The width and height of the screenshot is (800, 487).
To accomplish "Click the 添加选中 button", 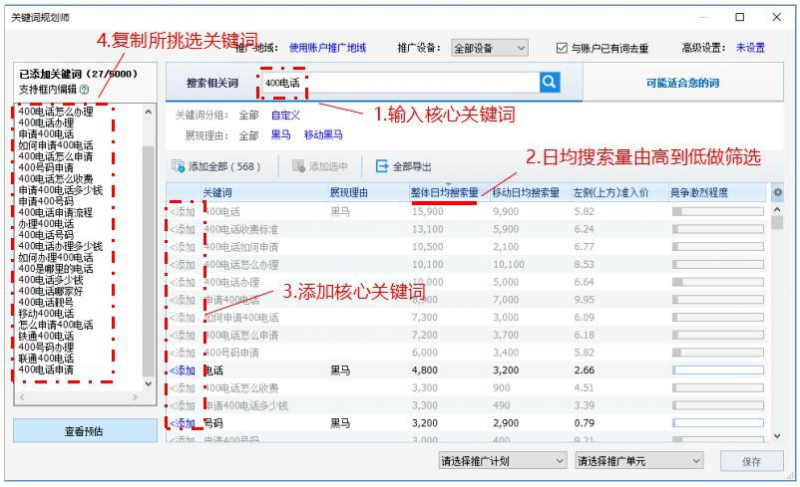I will 320,166.
